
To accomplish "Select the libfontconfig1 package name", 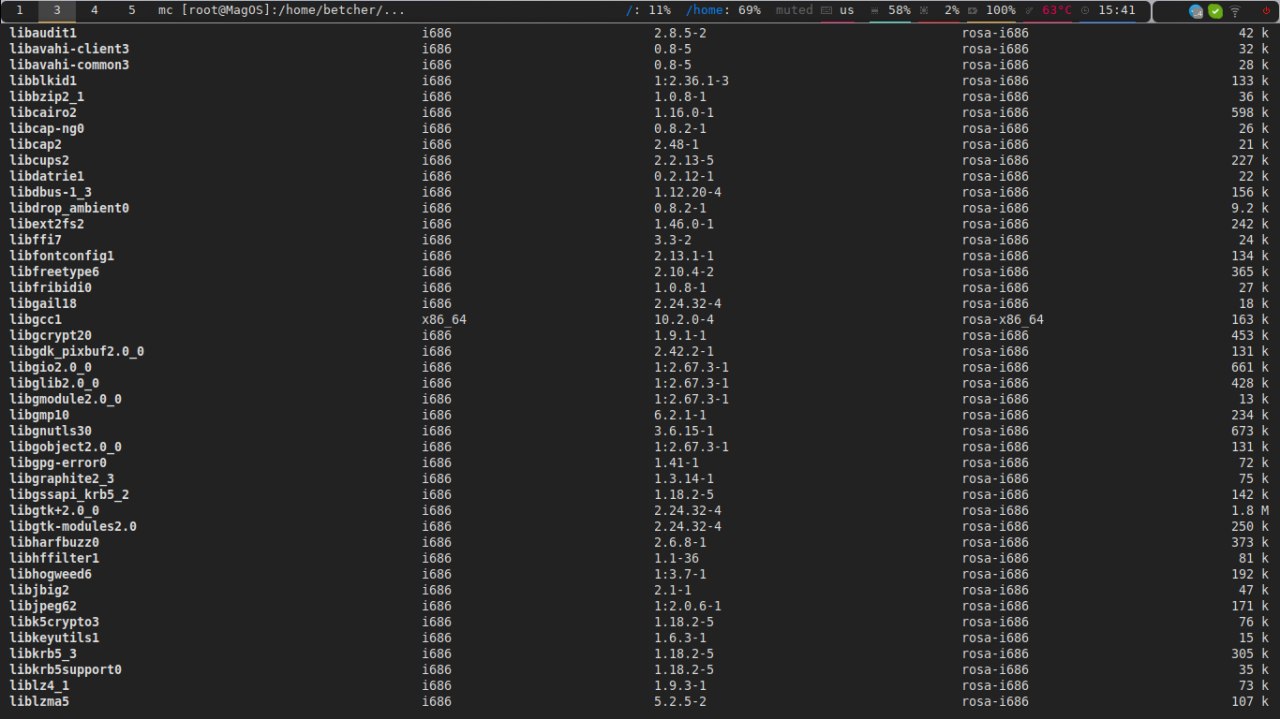I will click(62, 256).
